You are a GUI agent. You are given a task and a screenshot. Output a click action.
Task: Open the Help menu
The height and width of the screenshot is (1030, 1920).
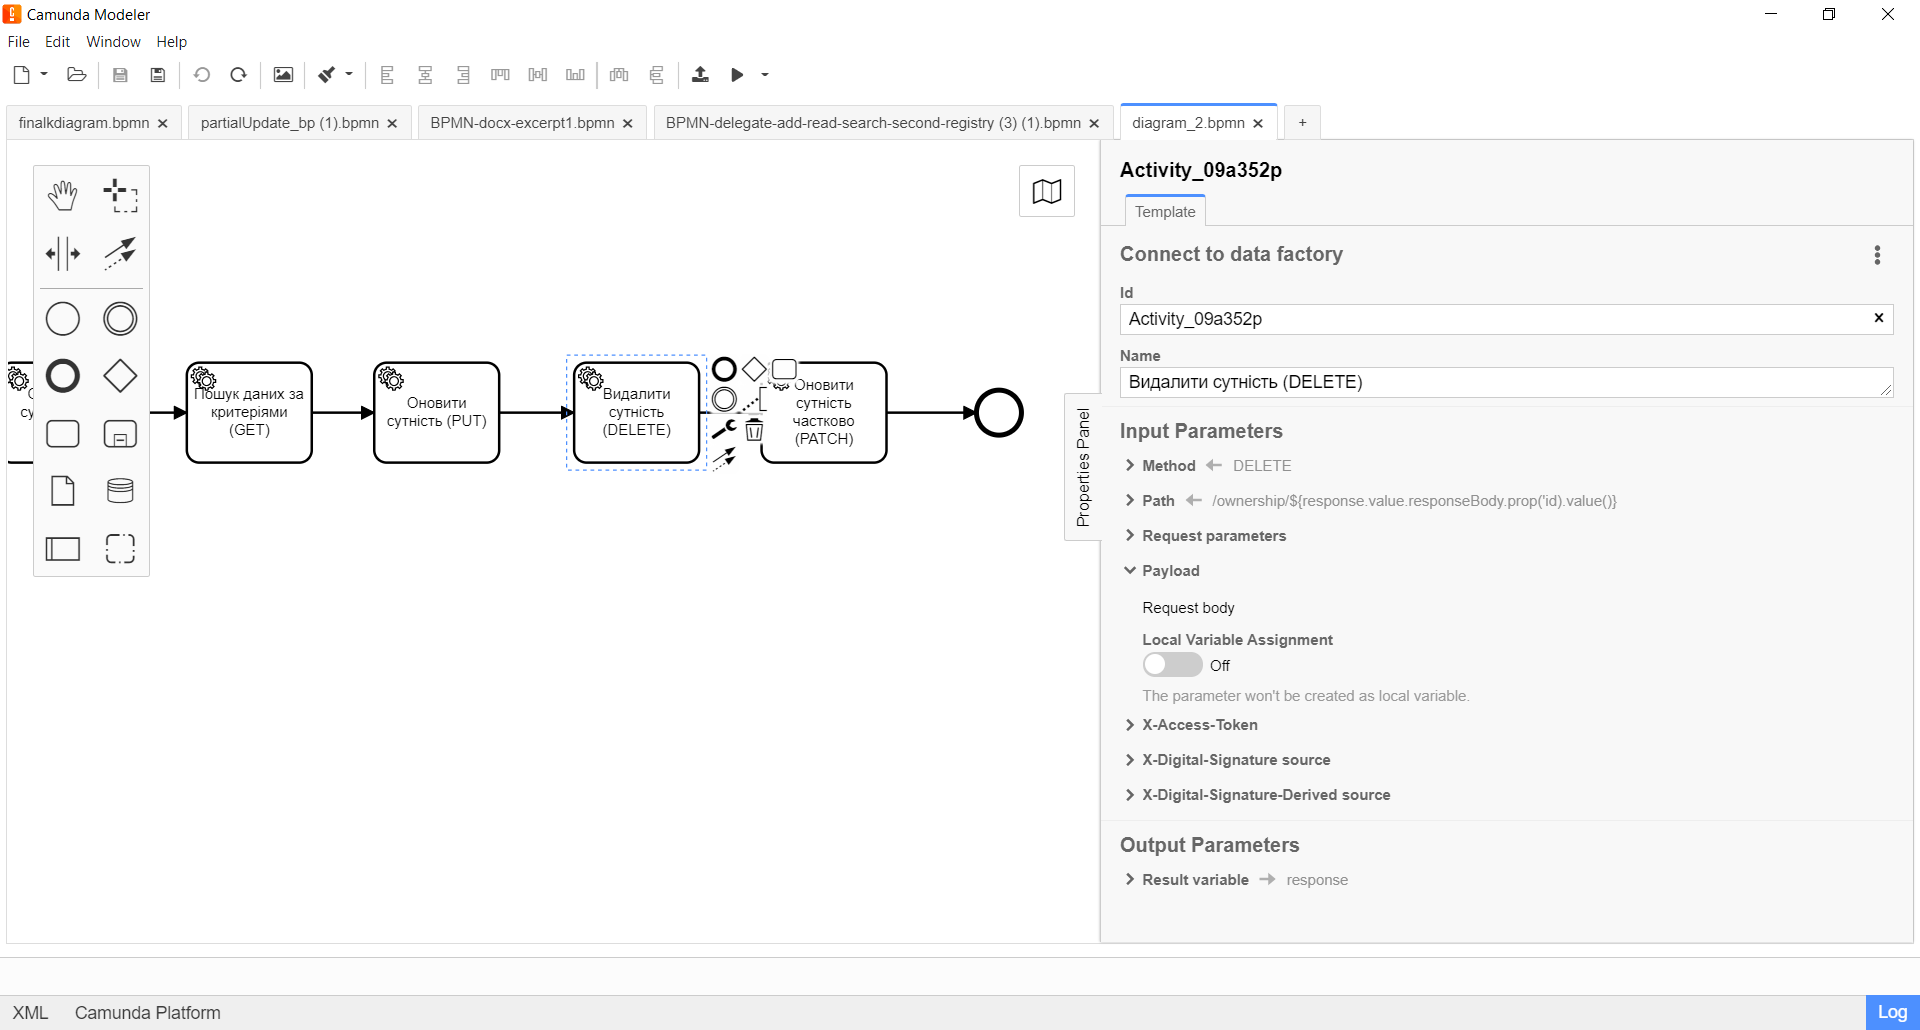[171, 42]
